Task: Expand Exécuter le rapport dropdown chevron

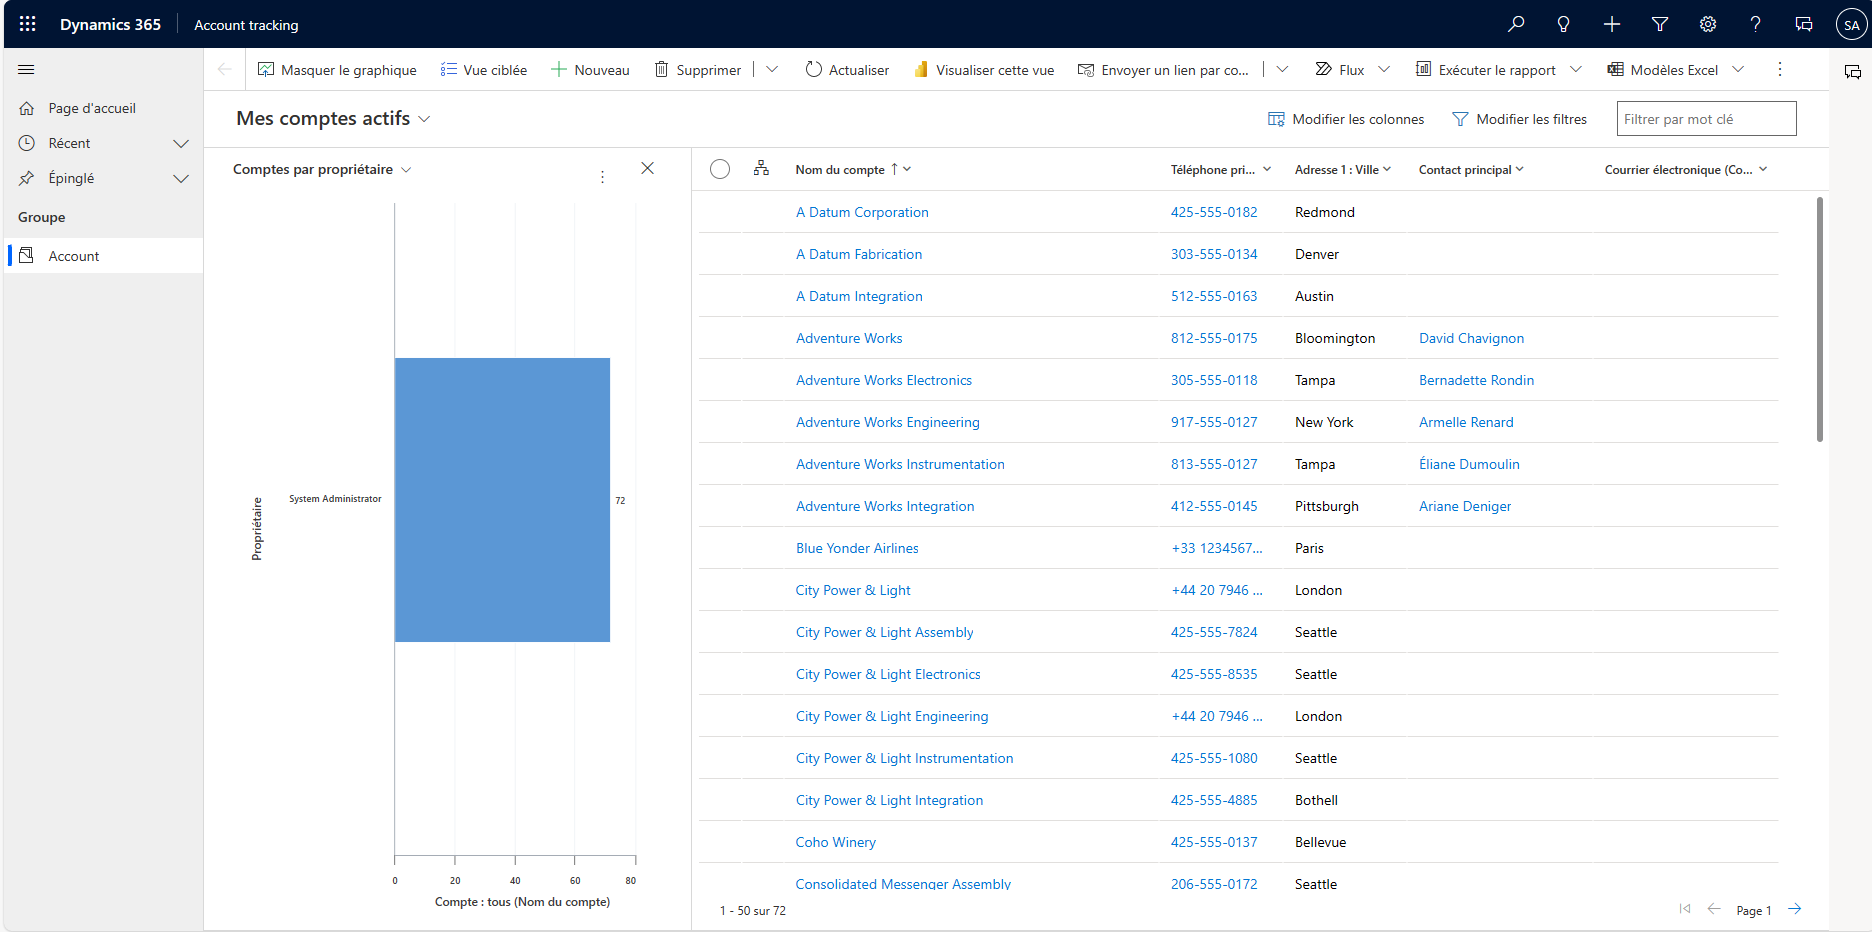Action: 1576,69
